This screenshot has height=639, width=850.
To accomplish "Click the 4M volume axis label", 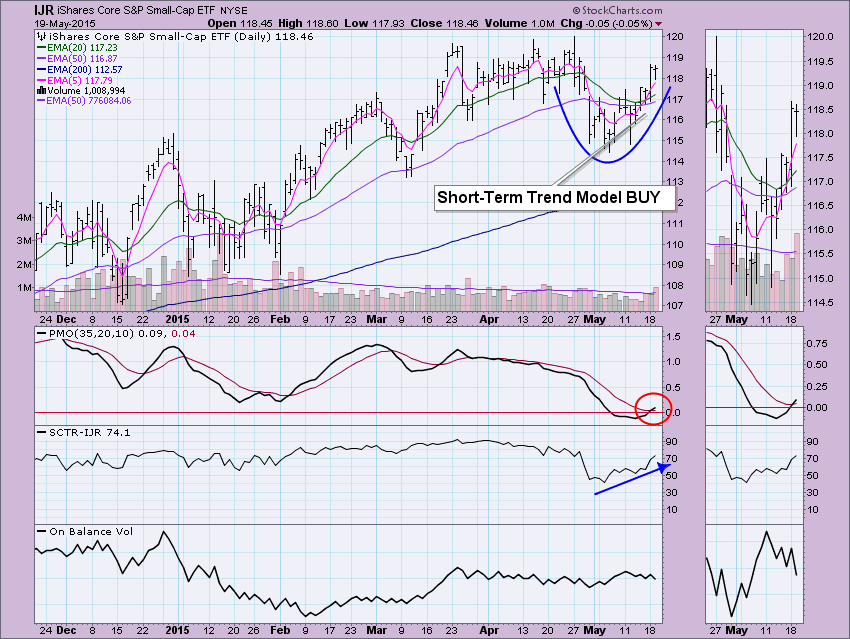I will tap(24, 217).
